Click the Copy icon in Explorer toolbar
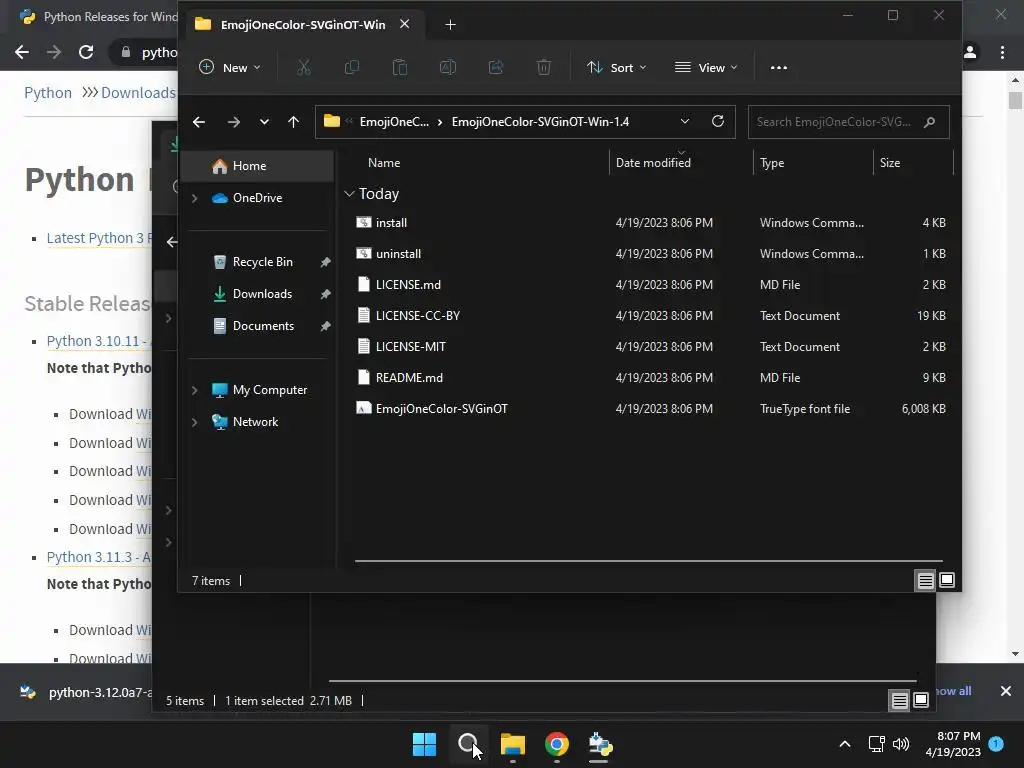This screenshot has width=1024, height=768. point(351,67)
